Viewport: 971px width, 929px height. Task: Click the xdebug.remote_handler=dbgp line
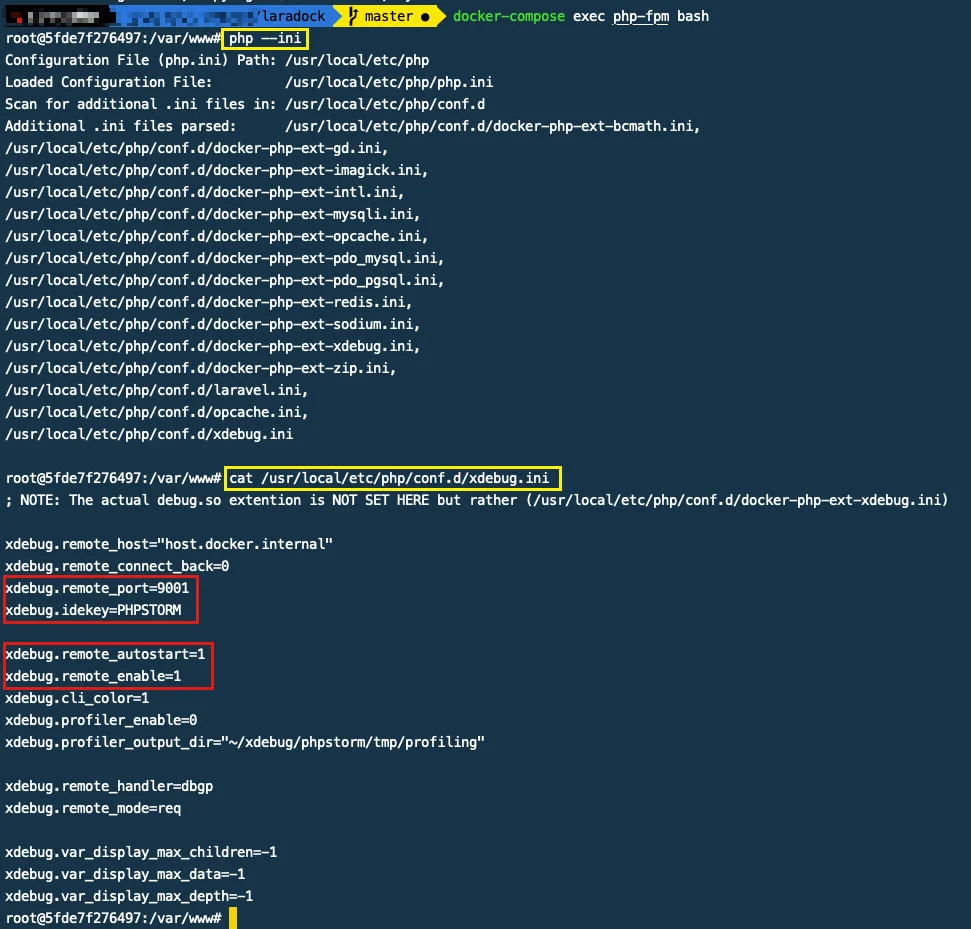[x=108, y=786]
